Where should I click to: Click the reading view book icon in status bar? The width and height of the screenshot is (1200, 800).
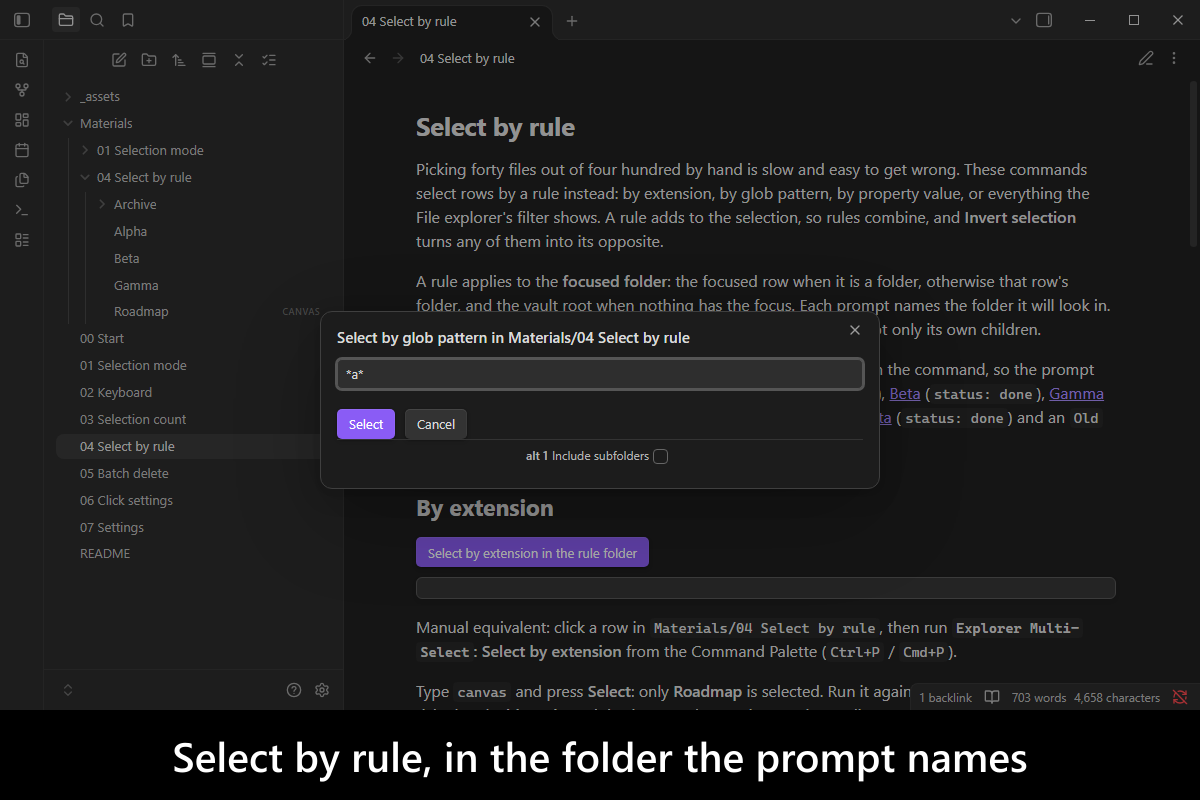(x=992, y=697)
